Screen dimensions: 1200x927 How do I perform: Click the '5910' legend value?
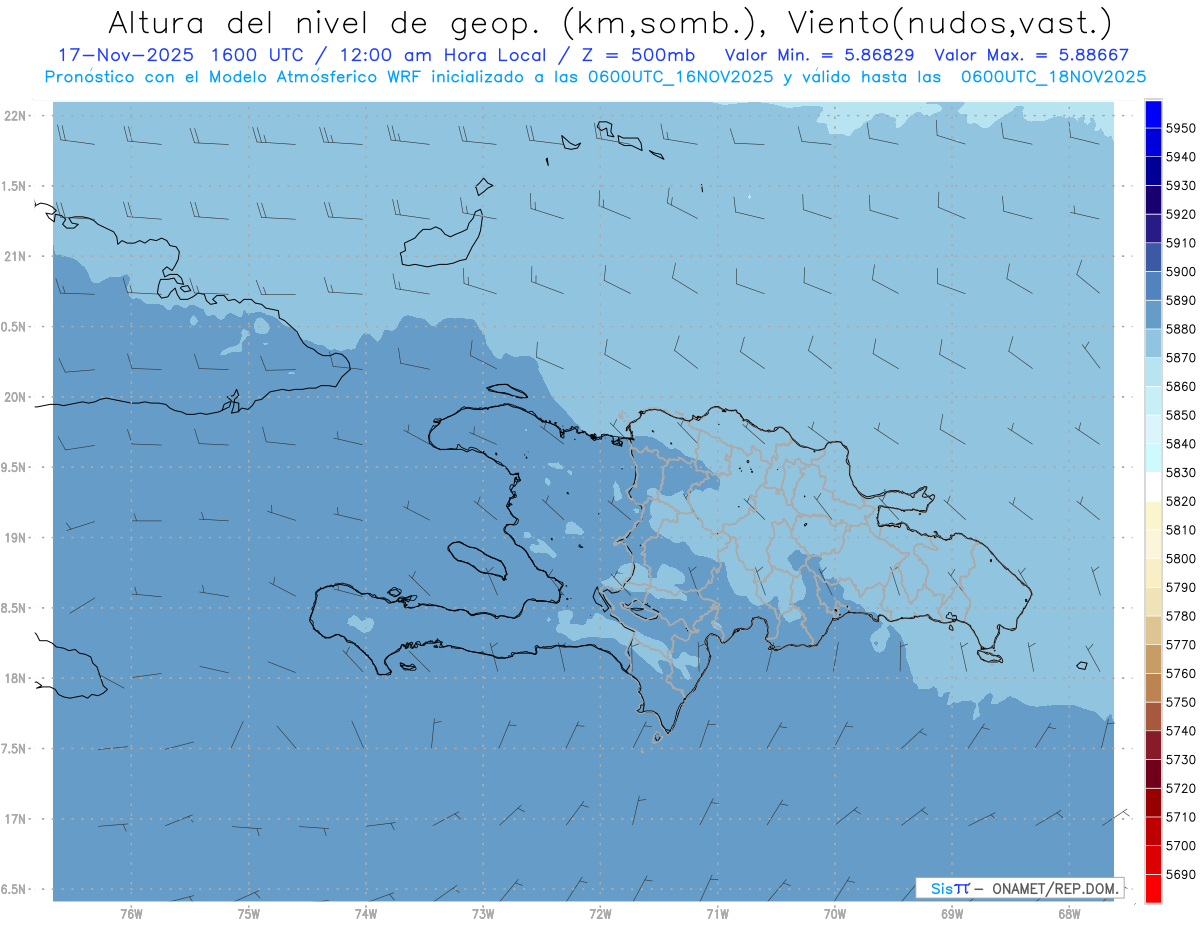pyautogui.click(x=1181, y=243)
